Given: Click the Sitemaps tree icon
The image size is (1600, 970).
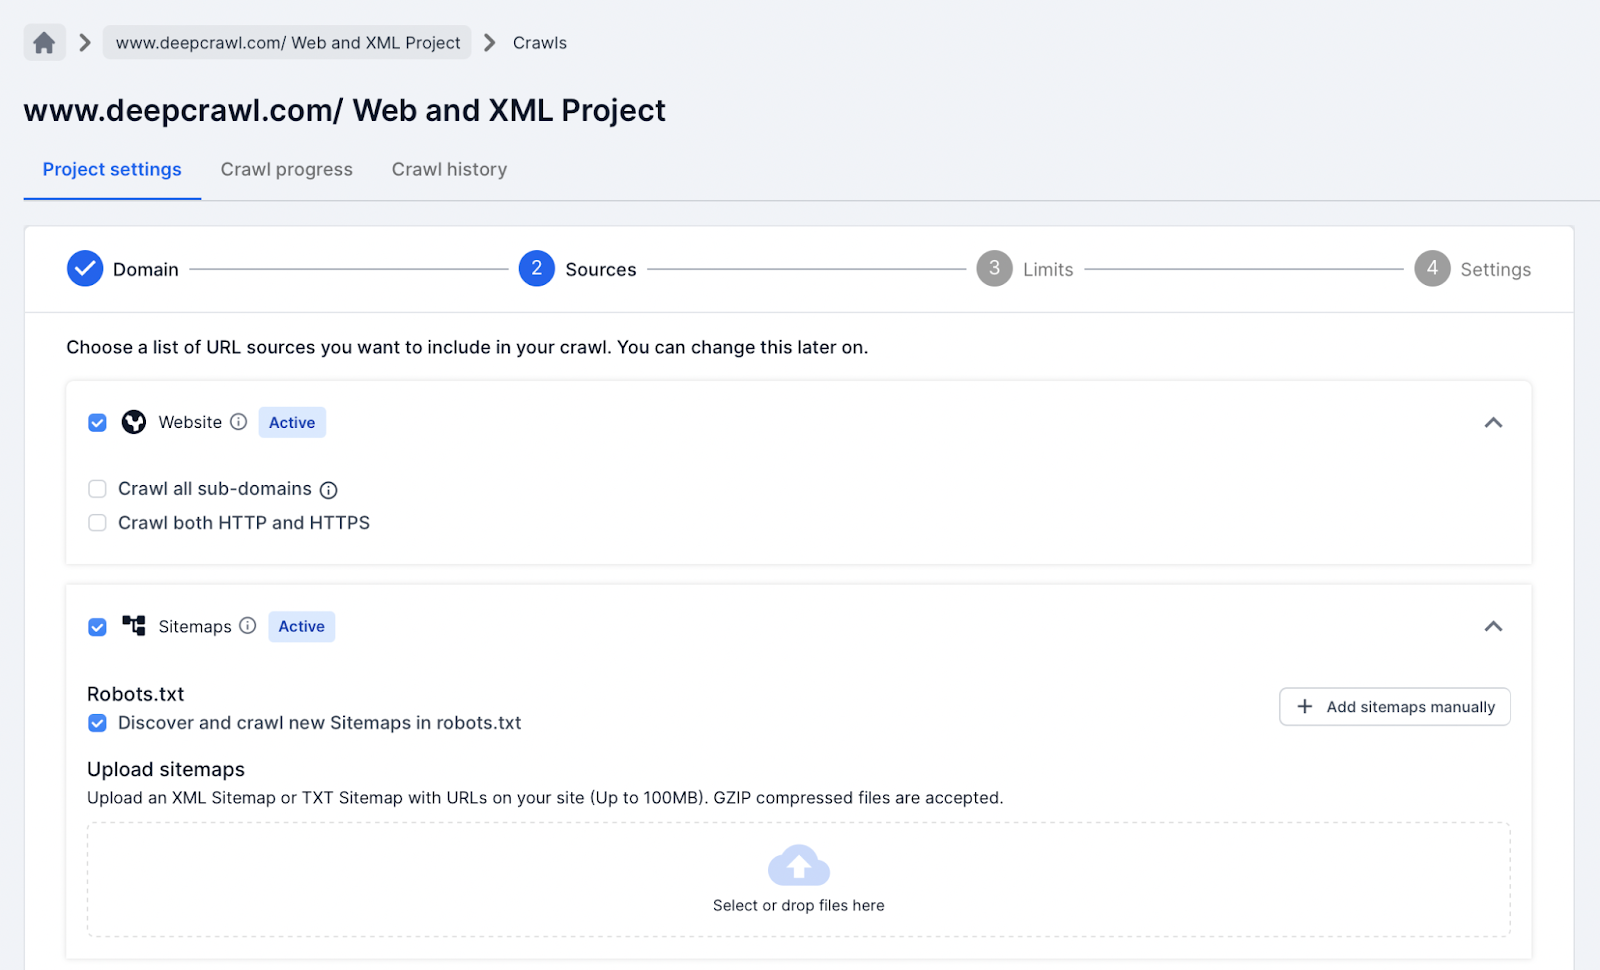Looking at the screenshot, I should [134, 626].
